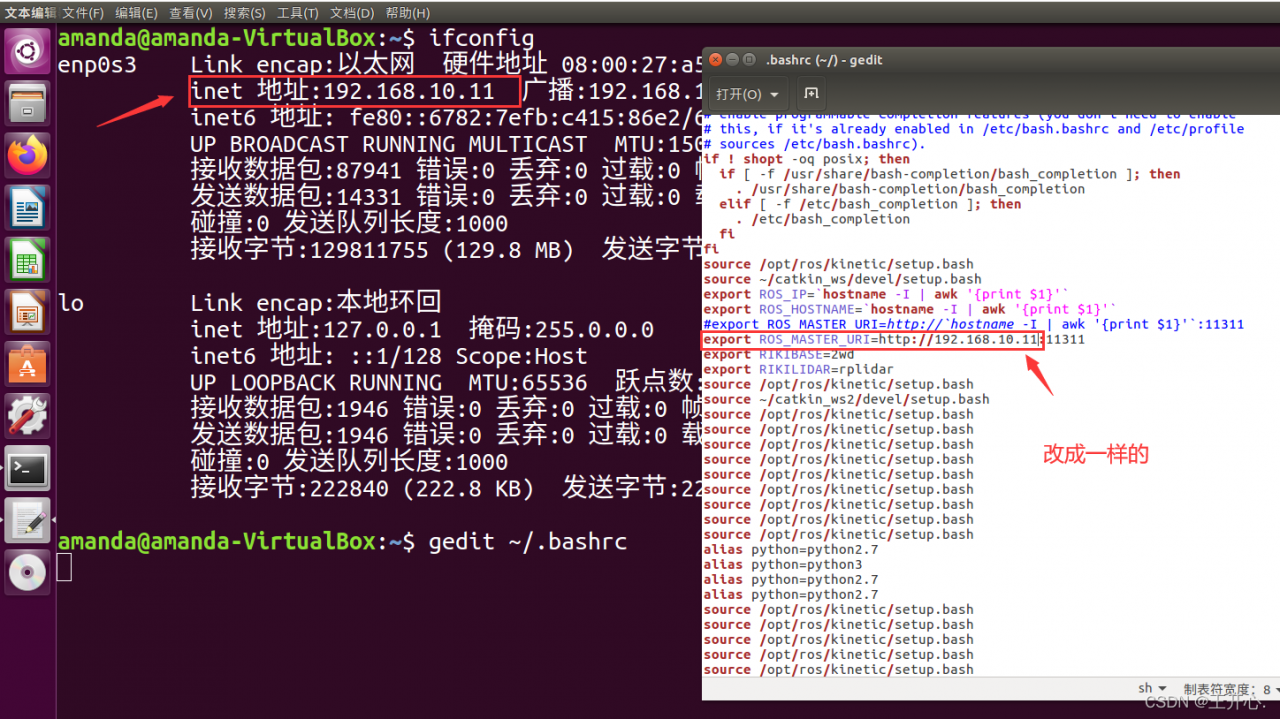Click 'inet 地址:192.168.10.11' in terminal

coord(342,91)
